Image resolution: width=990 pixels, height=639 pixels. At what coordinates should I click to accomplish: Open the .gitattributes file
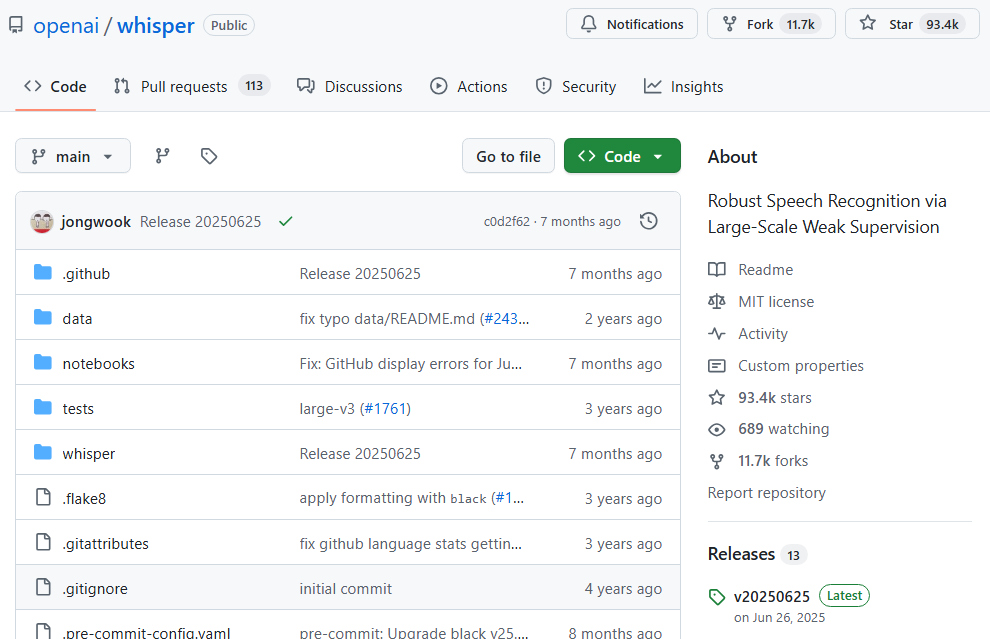(x=105, y=544)
